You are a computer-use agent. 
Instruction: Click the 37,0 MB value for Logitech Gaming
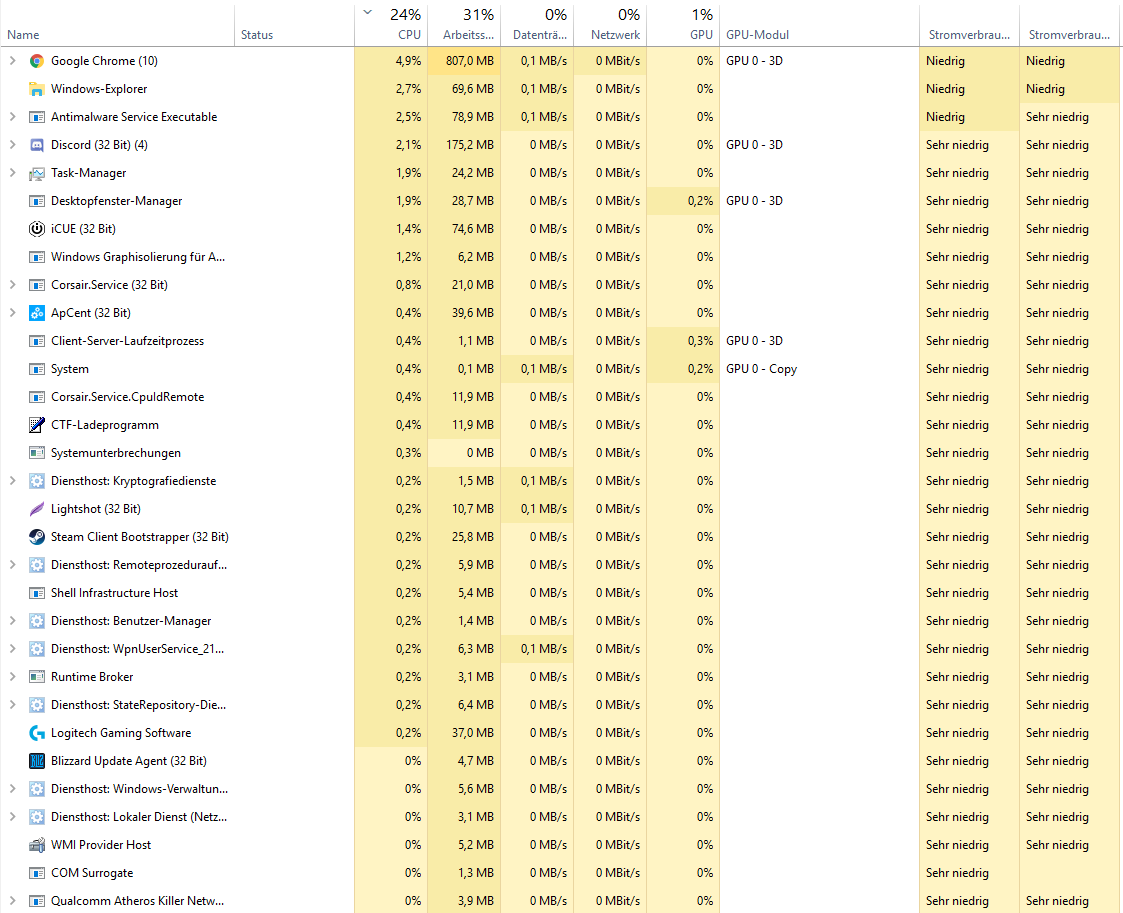(473, 733)
